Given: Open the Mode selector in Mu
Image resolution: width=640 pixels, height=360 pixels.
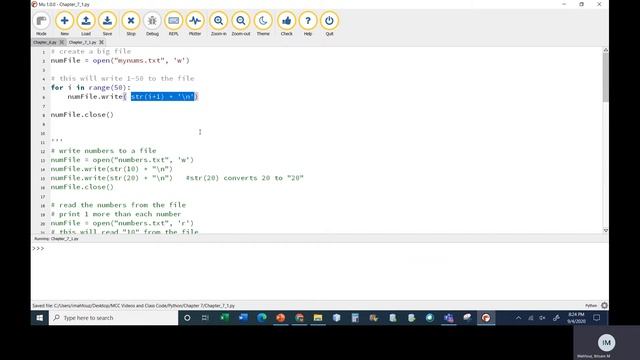Looking at the screenshot, I should tap(41, 24).
